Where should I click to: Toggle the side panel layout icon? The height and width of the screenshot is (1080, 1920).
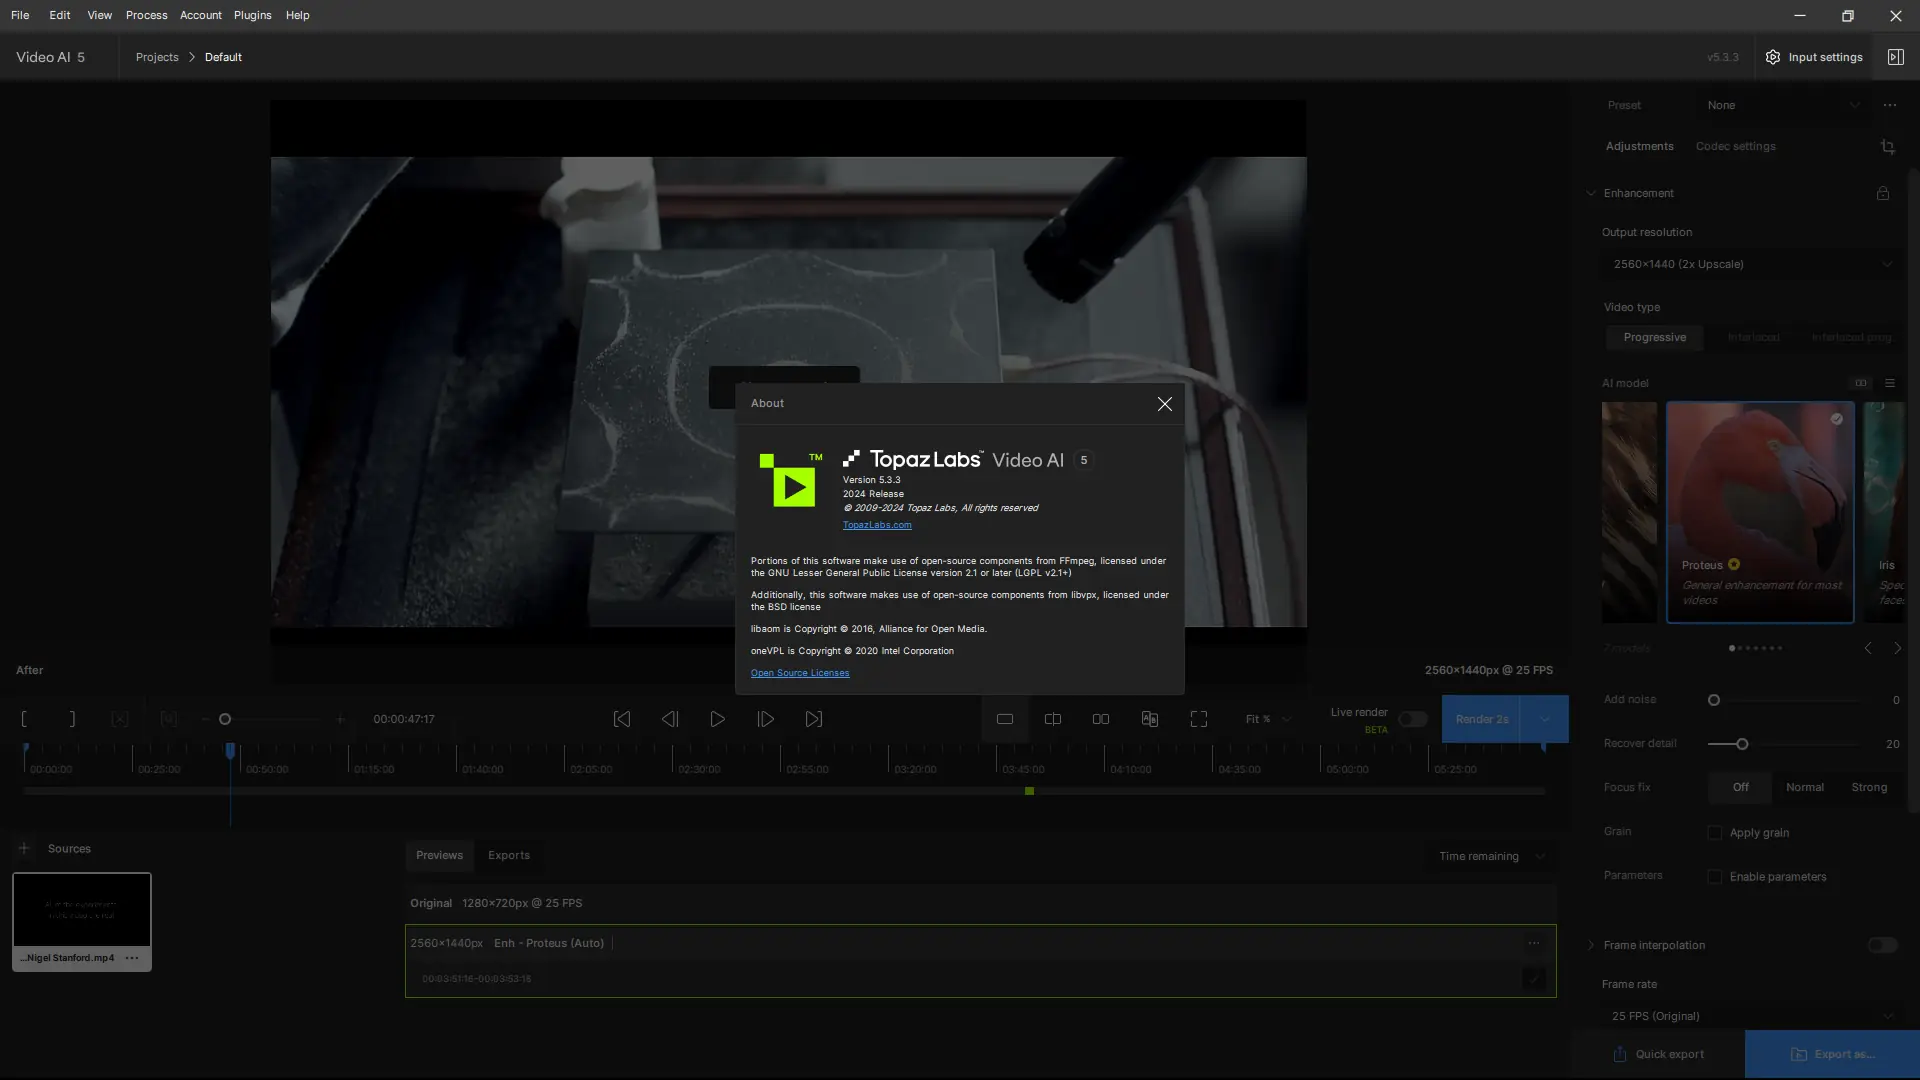(1895, 57)
